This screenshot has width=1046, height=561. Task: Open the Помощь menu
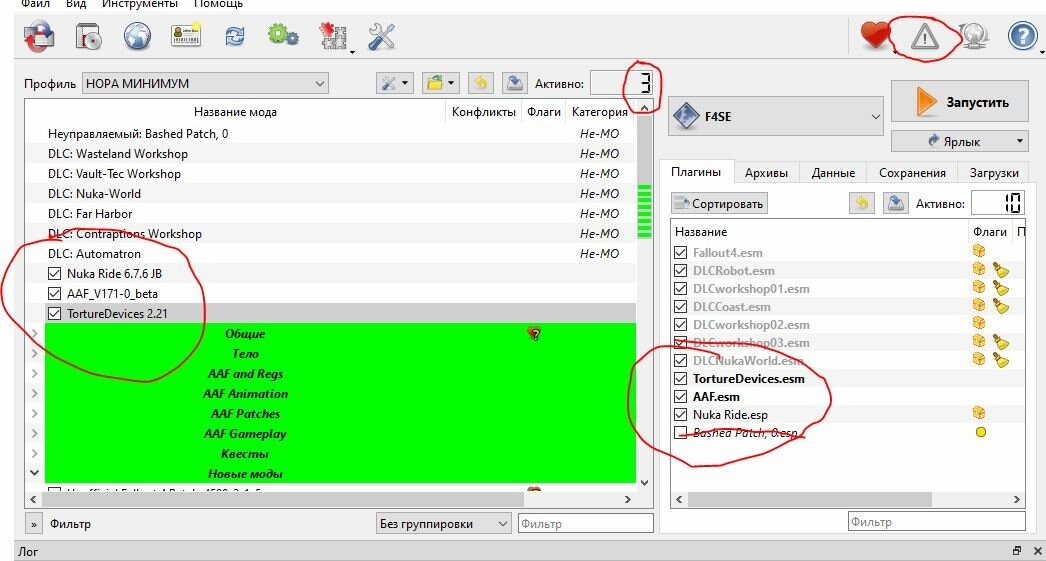218,4
